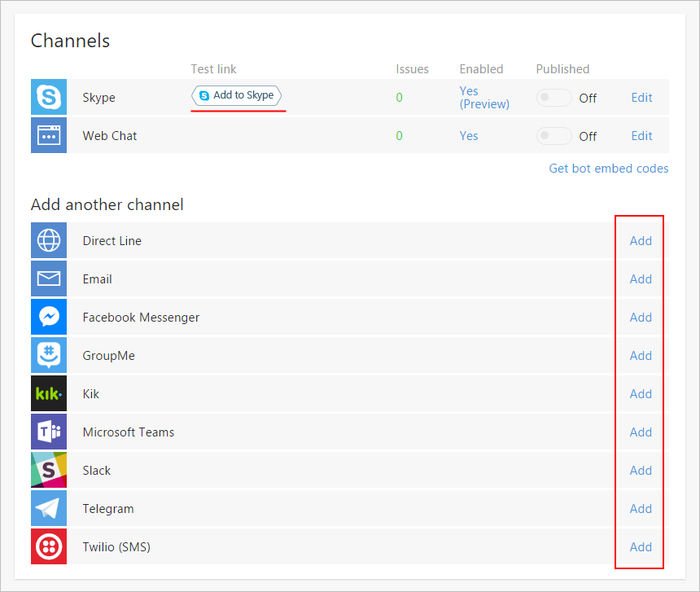
Task: Edit the Skype channel
Action: (642, 98)
